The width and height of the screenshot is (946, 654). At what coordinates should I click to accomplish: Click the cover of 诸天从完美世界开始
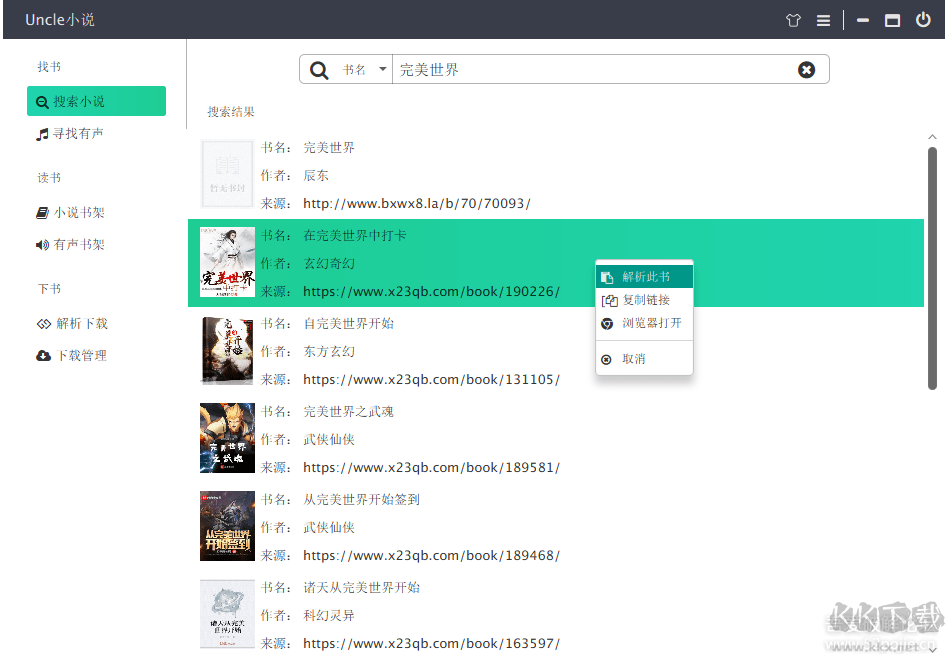[x=227, y=614]
